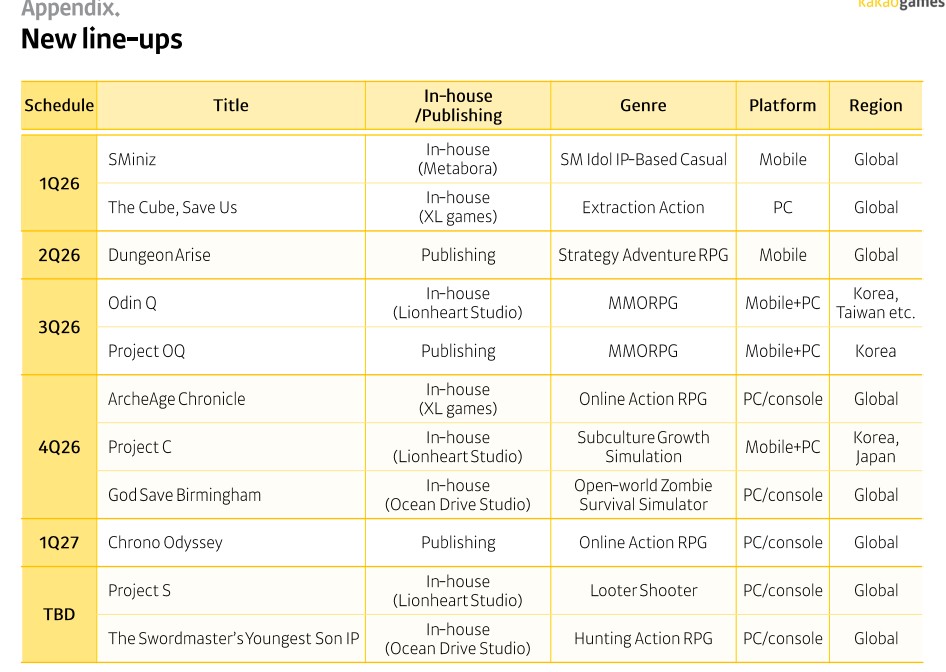Image resolution: width=946 pixels, height=672 pixels.
Task: Click the Schedule column header
Action: click(x=59, y=105)
